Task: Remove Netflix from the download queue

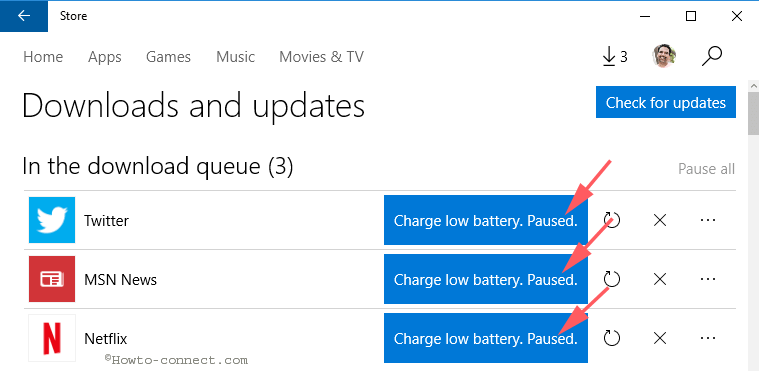Action: click(660, 338)
